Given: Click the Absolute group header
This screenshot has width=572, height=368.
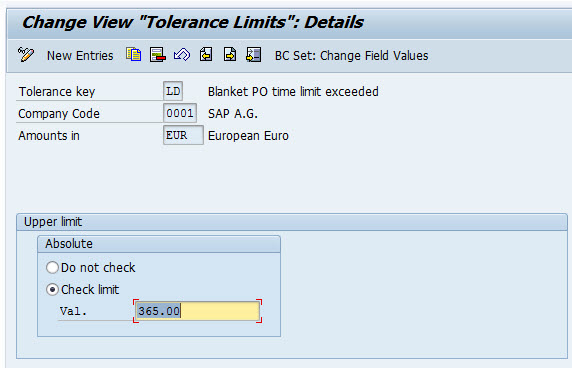Looking at the screenshot, I should (159, 244).
